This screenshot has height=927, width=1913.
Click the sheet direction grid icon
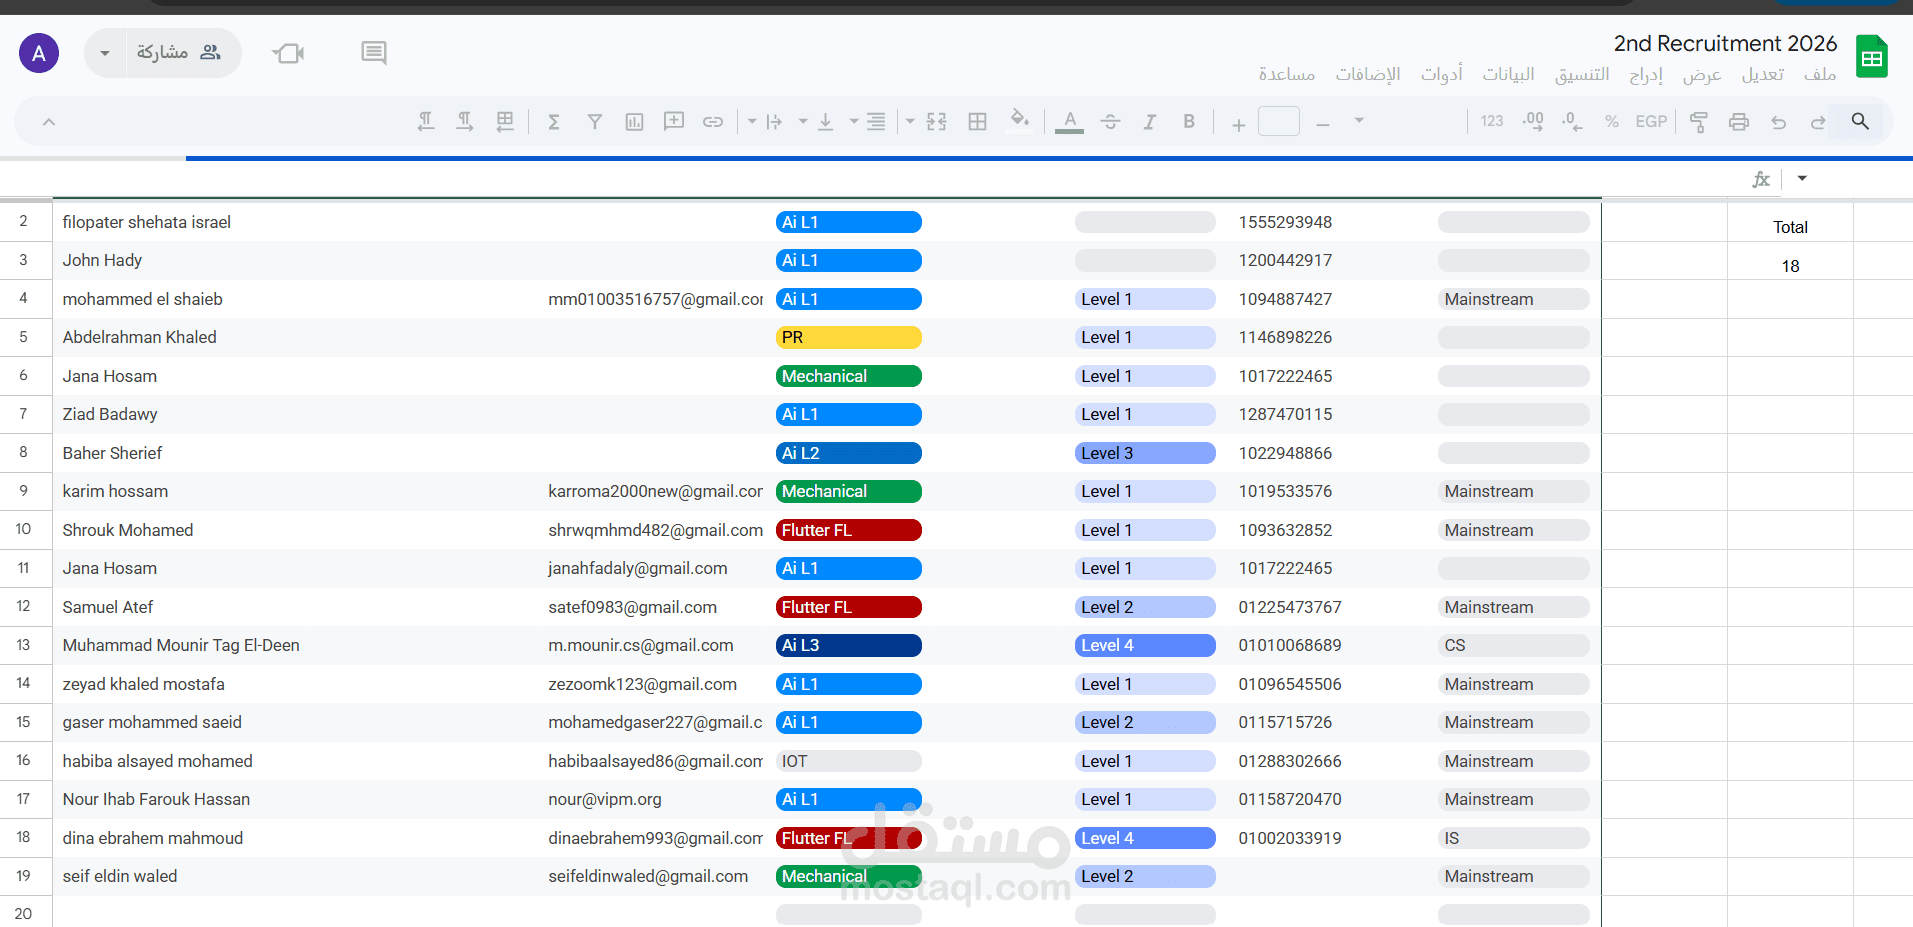pos(505,121)
